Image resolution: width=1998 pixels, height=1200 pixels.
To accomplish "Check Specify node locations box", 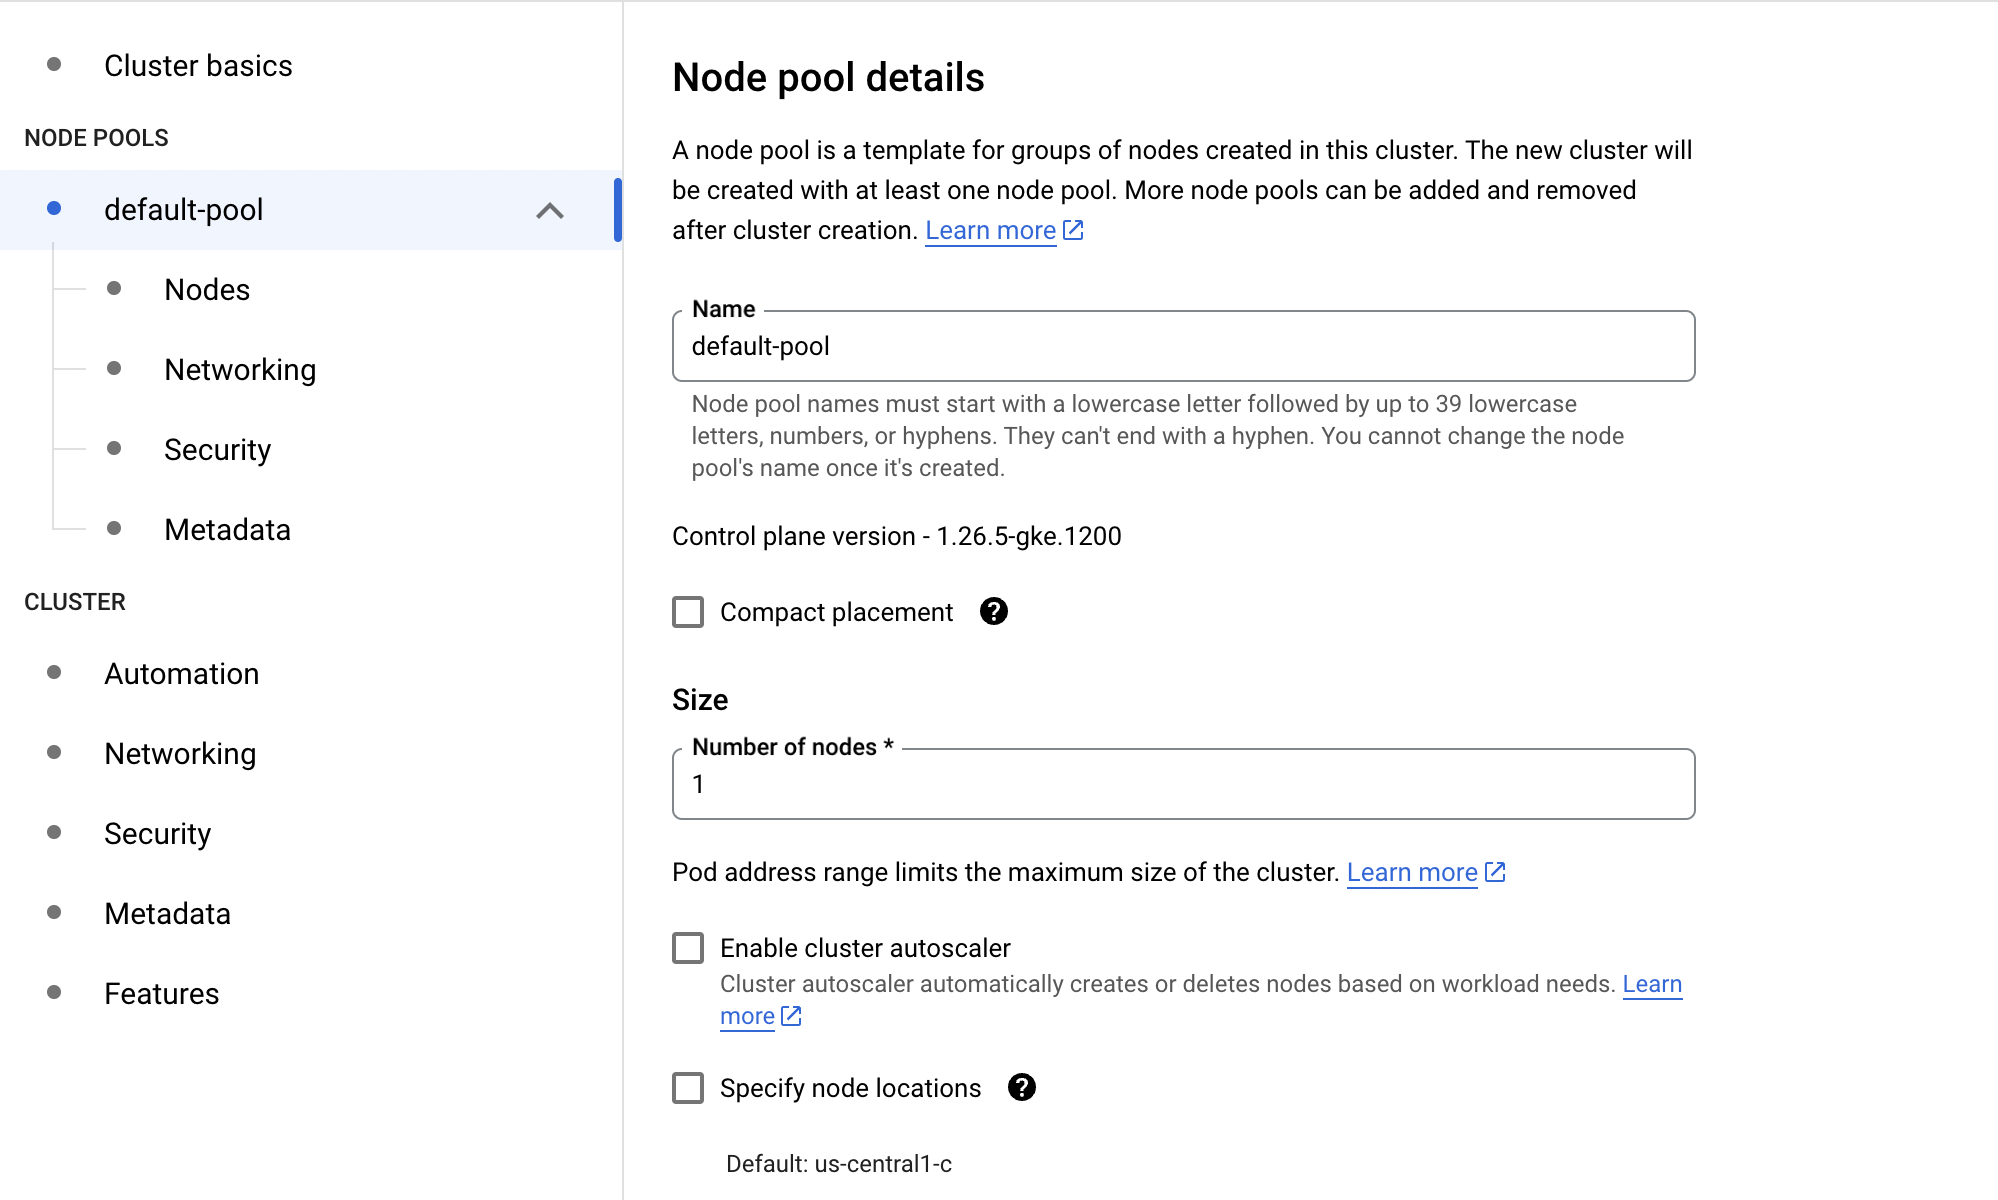I will [x=688, y=1088].
